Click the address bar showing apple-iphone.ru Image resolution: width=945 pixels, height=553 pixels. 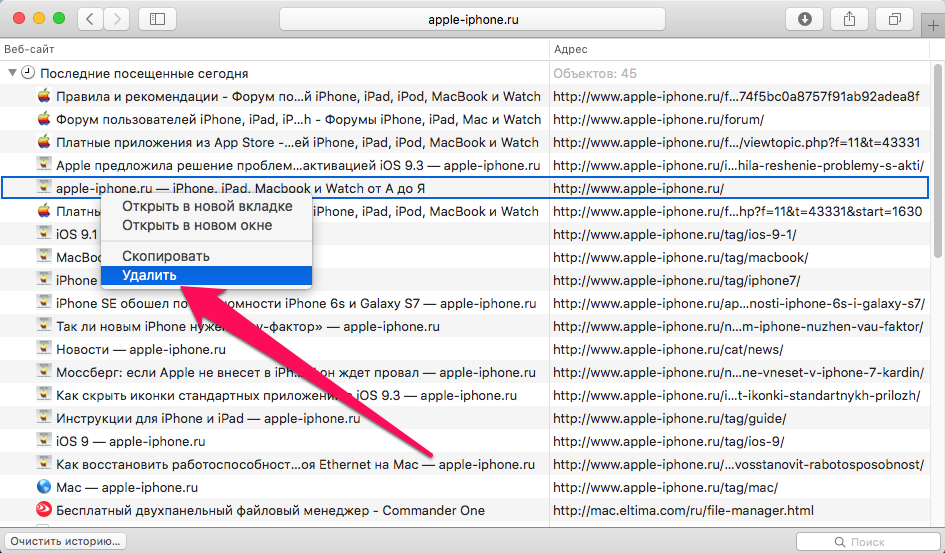[472, 19]
